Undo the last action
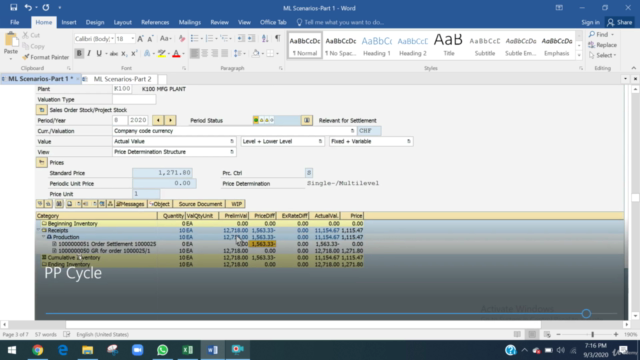The width and height of the screenshot is (640, 360). click(x=28, y=8)
